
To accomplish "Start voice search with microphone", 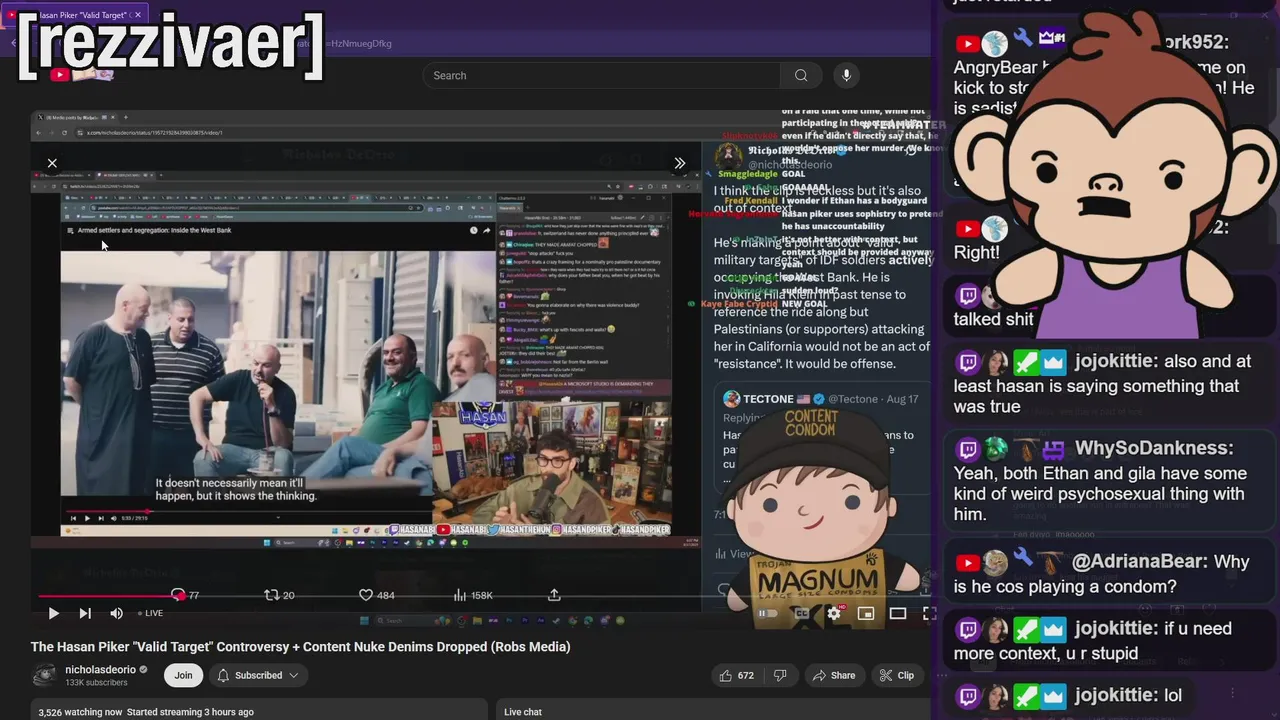I will coord(846,75).
